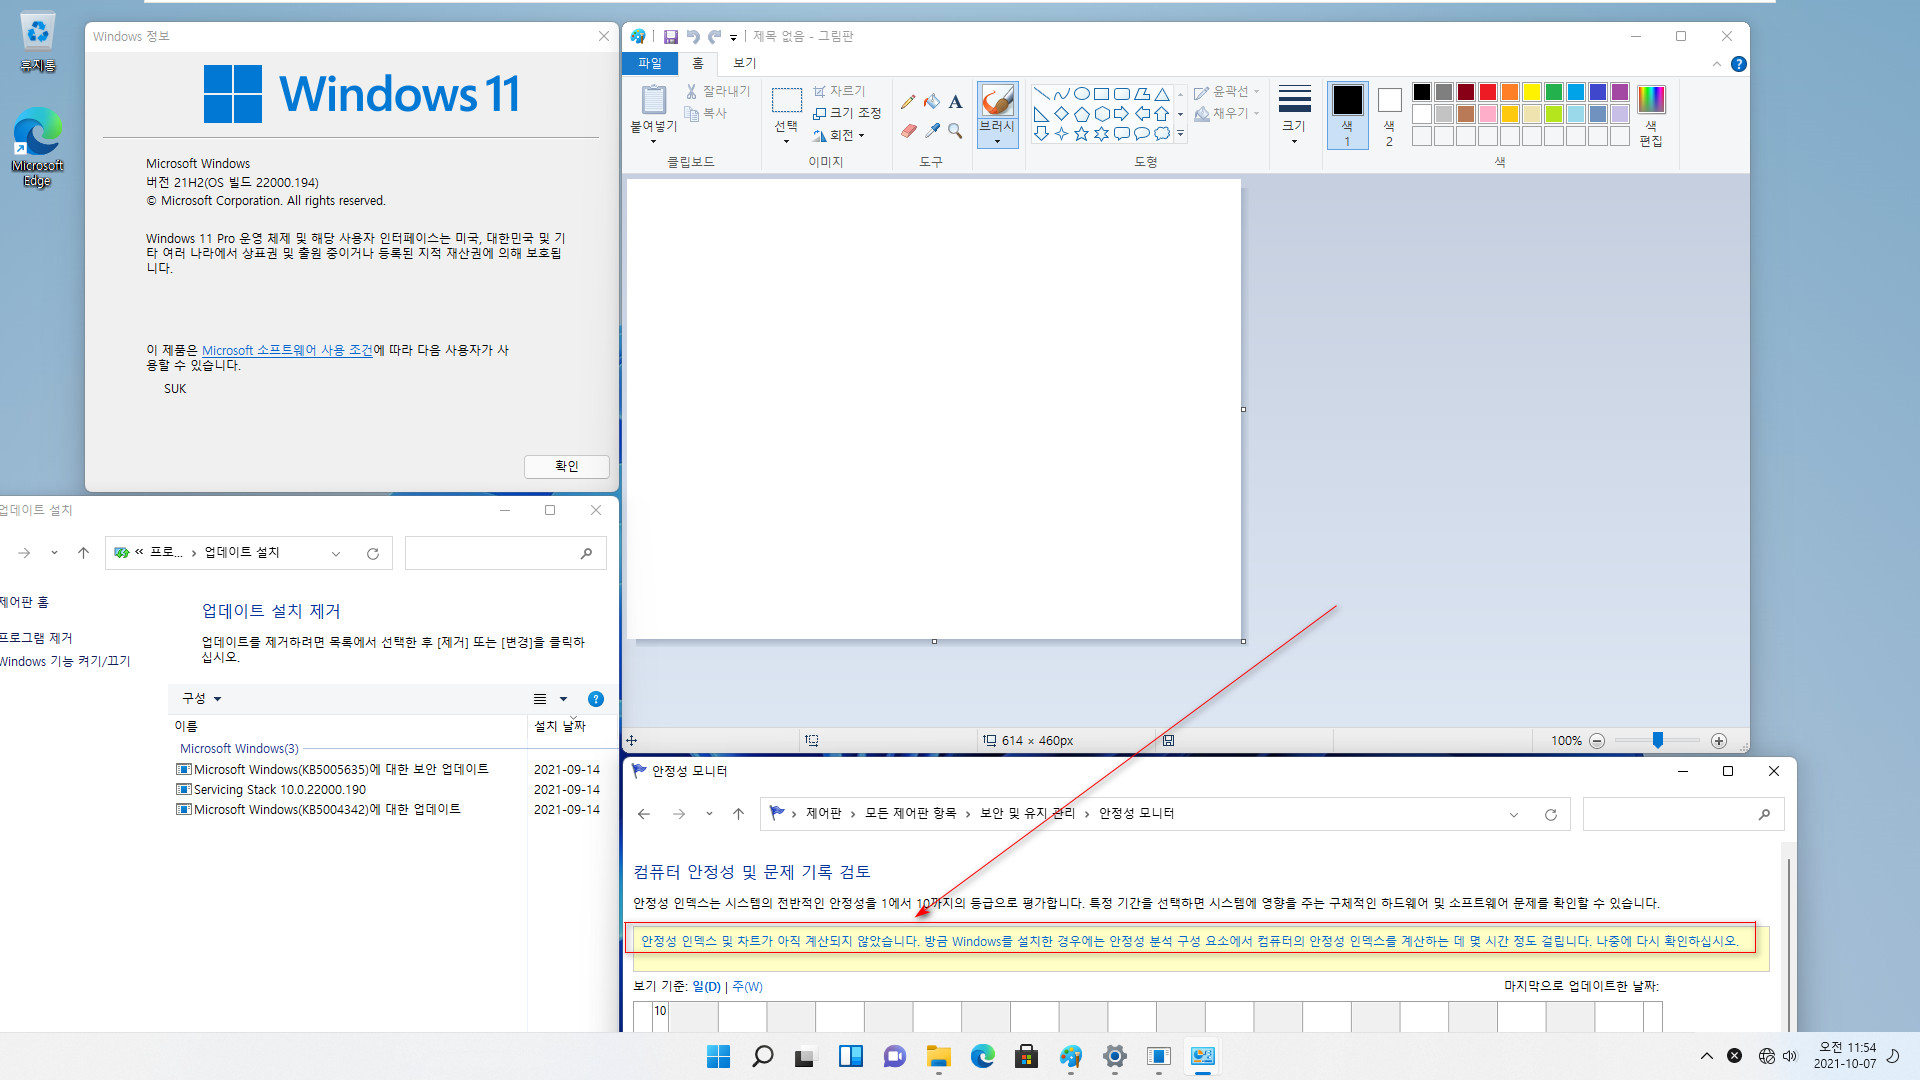
Task: Pick the Right arrow shape
Action: pos(1122,114)
